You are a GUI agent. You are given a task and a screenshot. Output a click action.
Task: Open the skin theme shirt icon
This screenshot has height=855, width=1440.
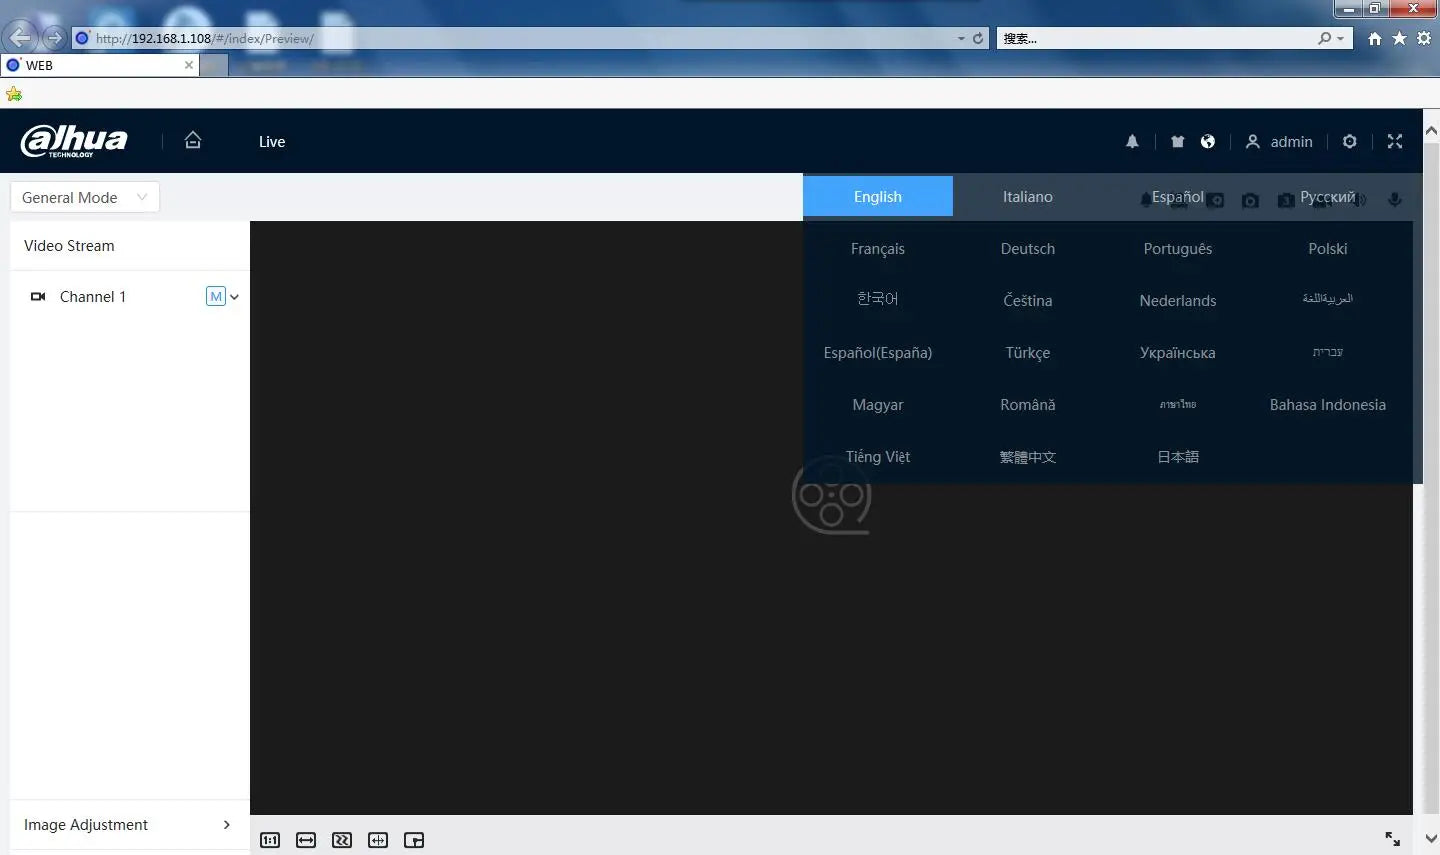(x=1177, y=142)
